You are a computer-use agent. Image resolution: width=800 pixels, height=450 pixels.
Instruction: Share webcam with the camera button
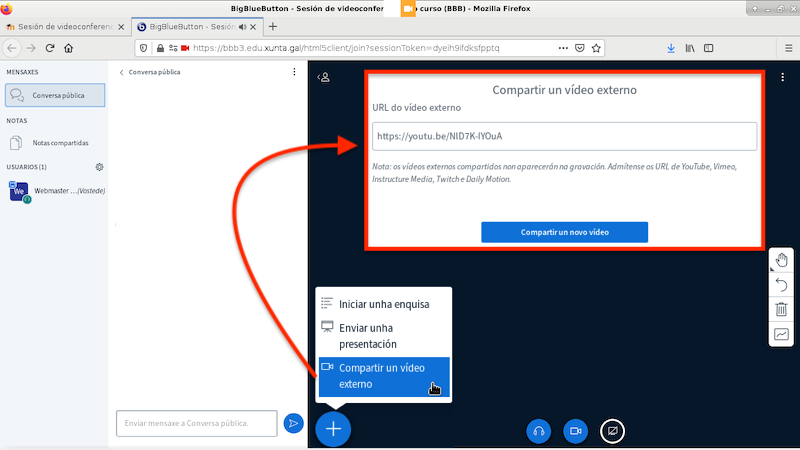click(576, 431)
